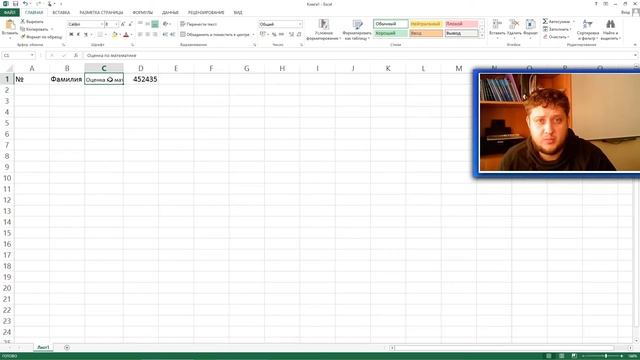Toggle the highlighted Bottom Align button

(x=155, y=24)
